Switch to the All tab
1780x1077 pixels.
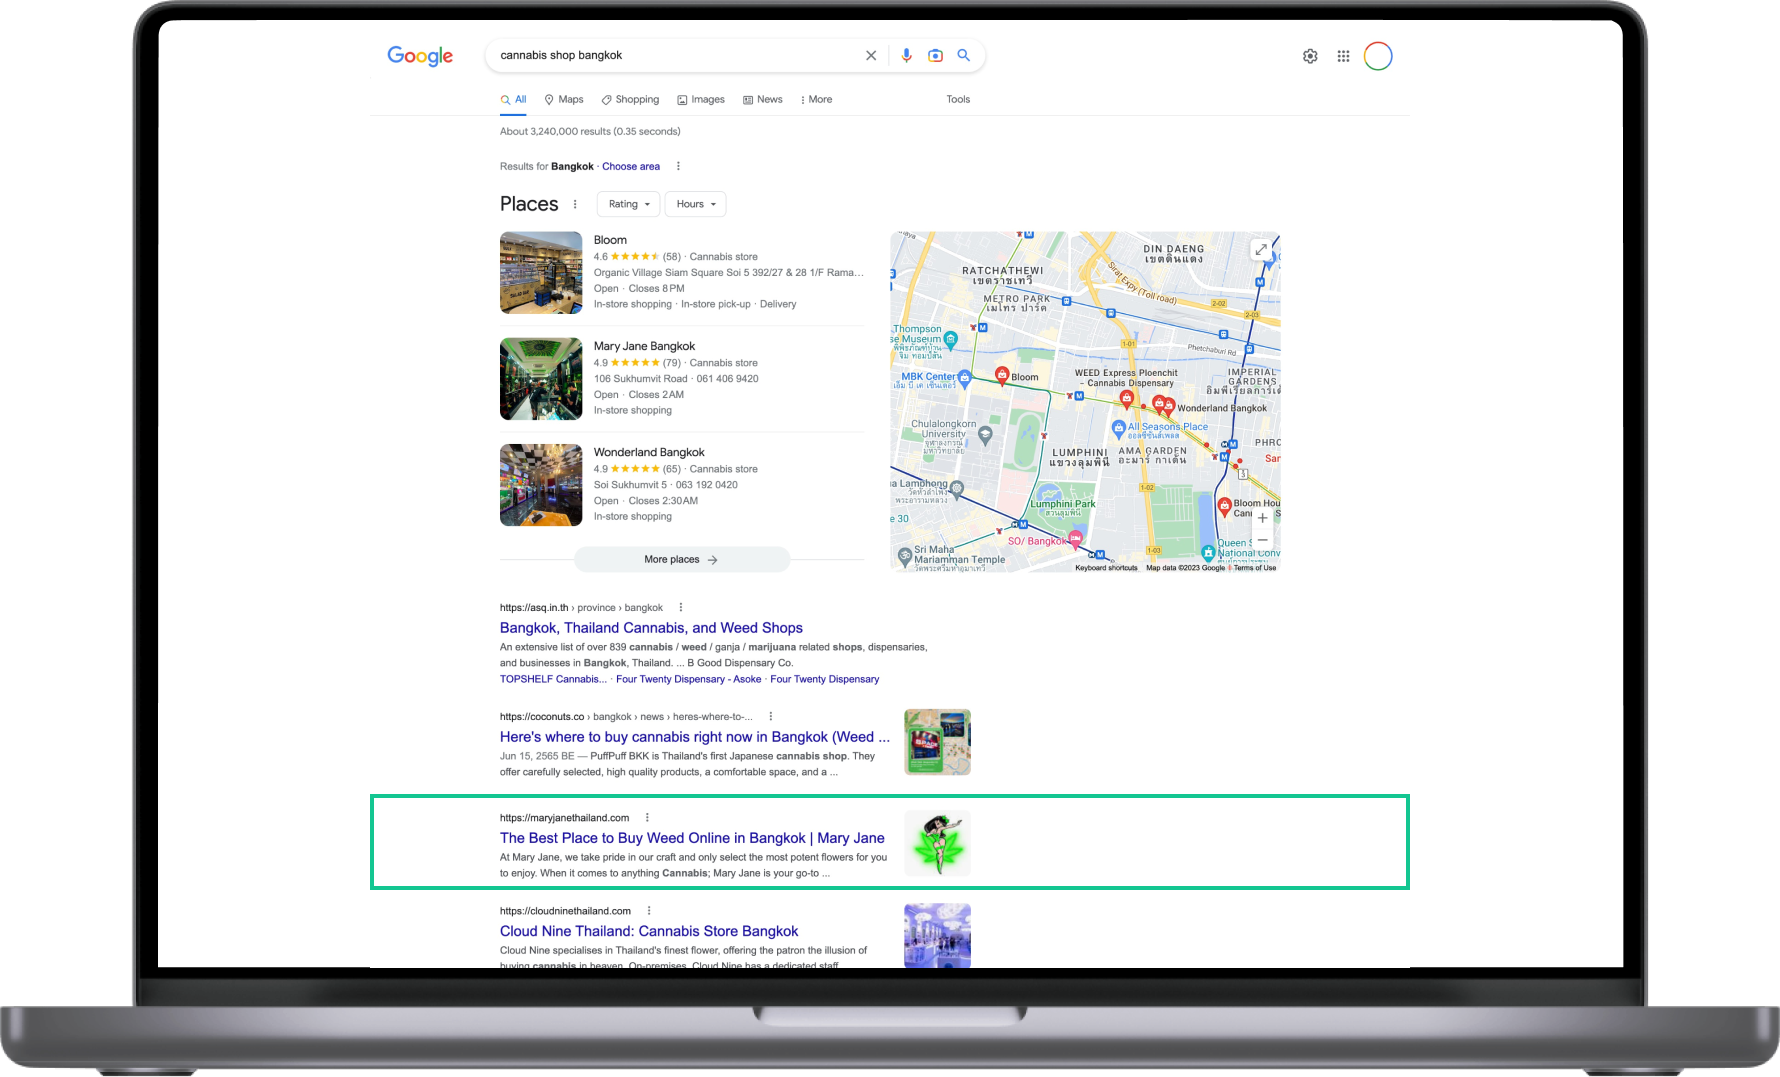point(514,99)
